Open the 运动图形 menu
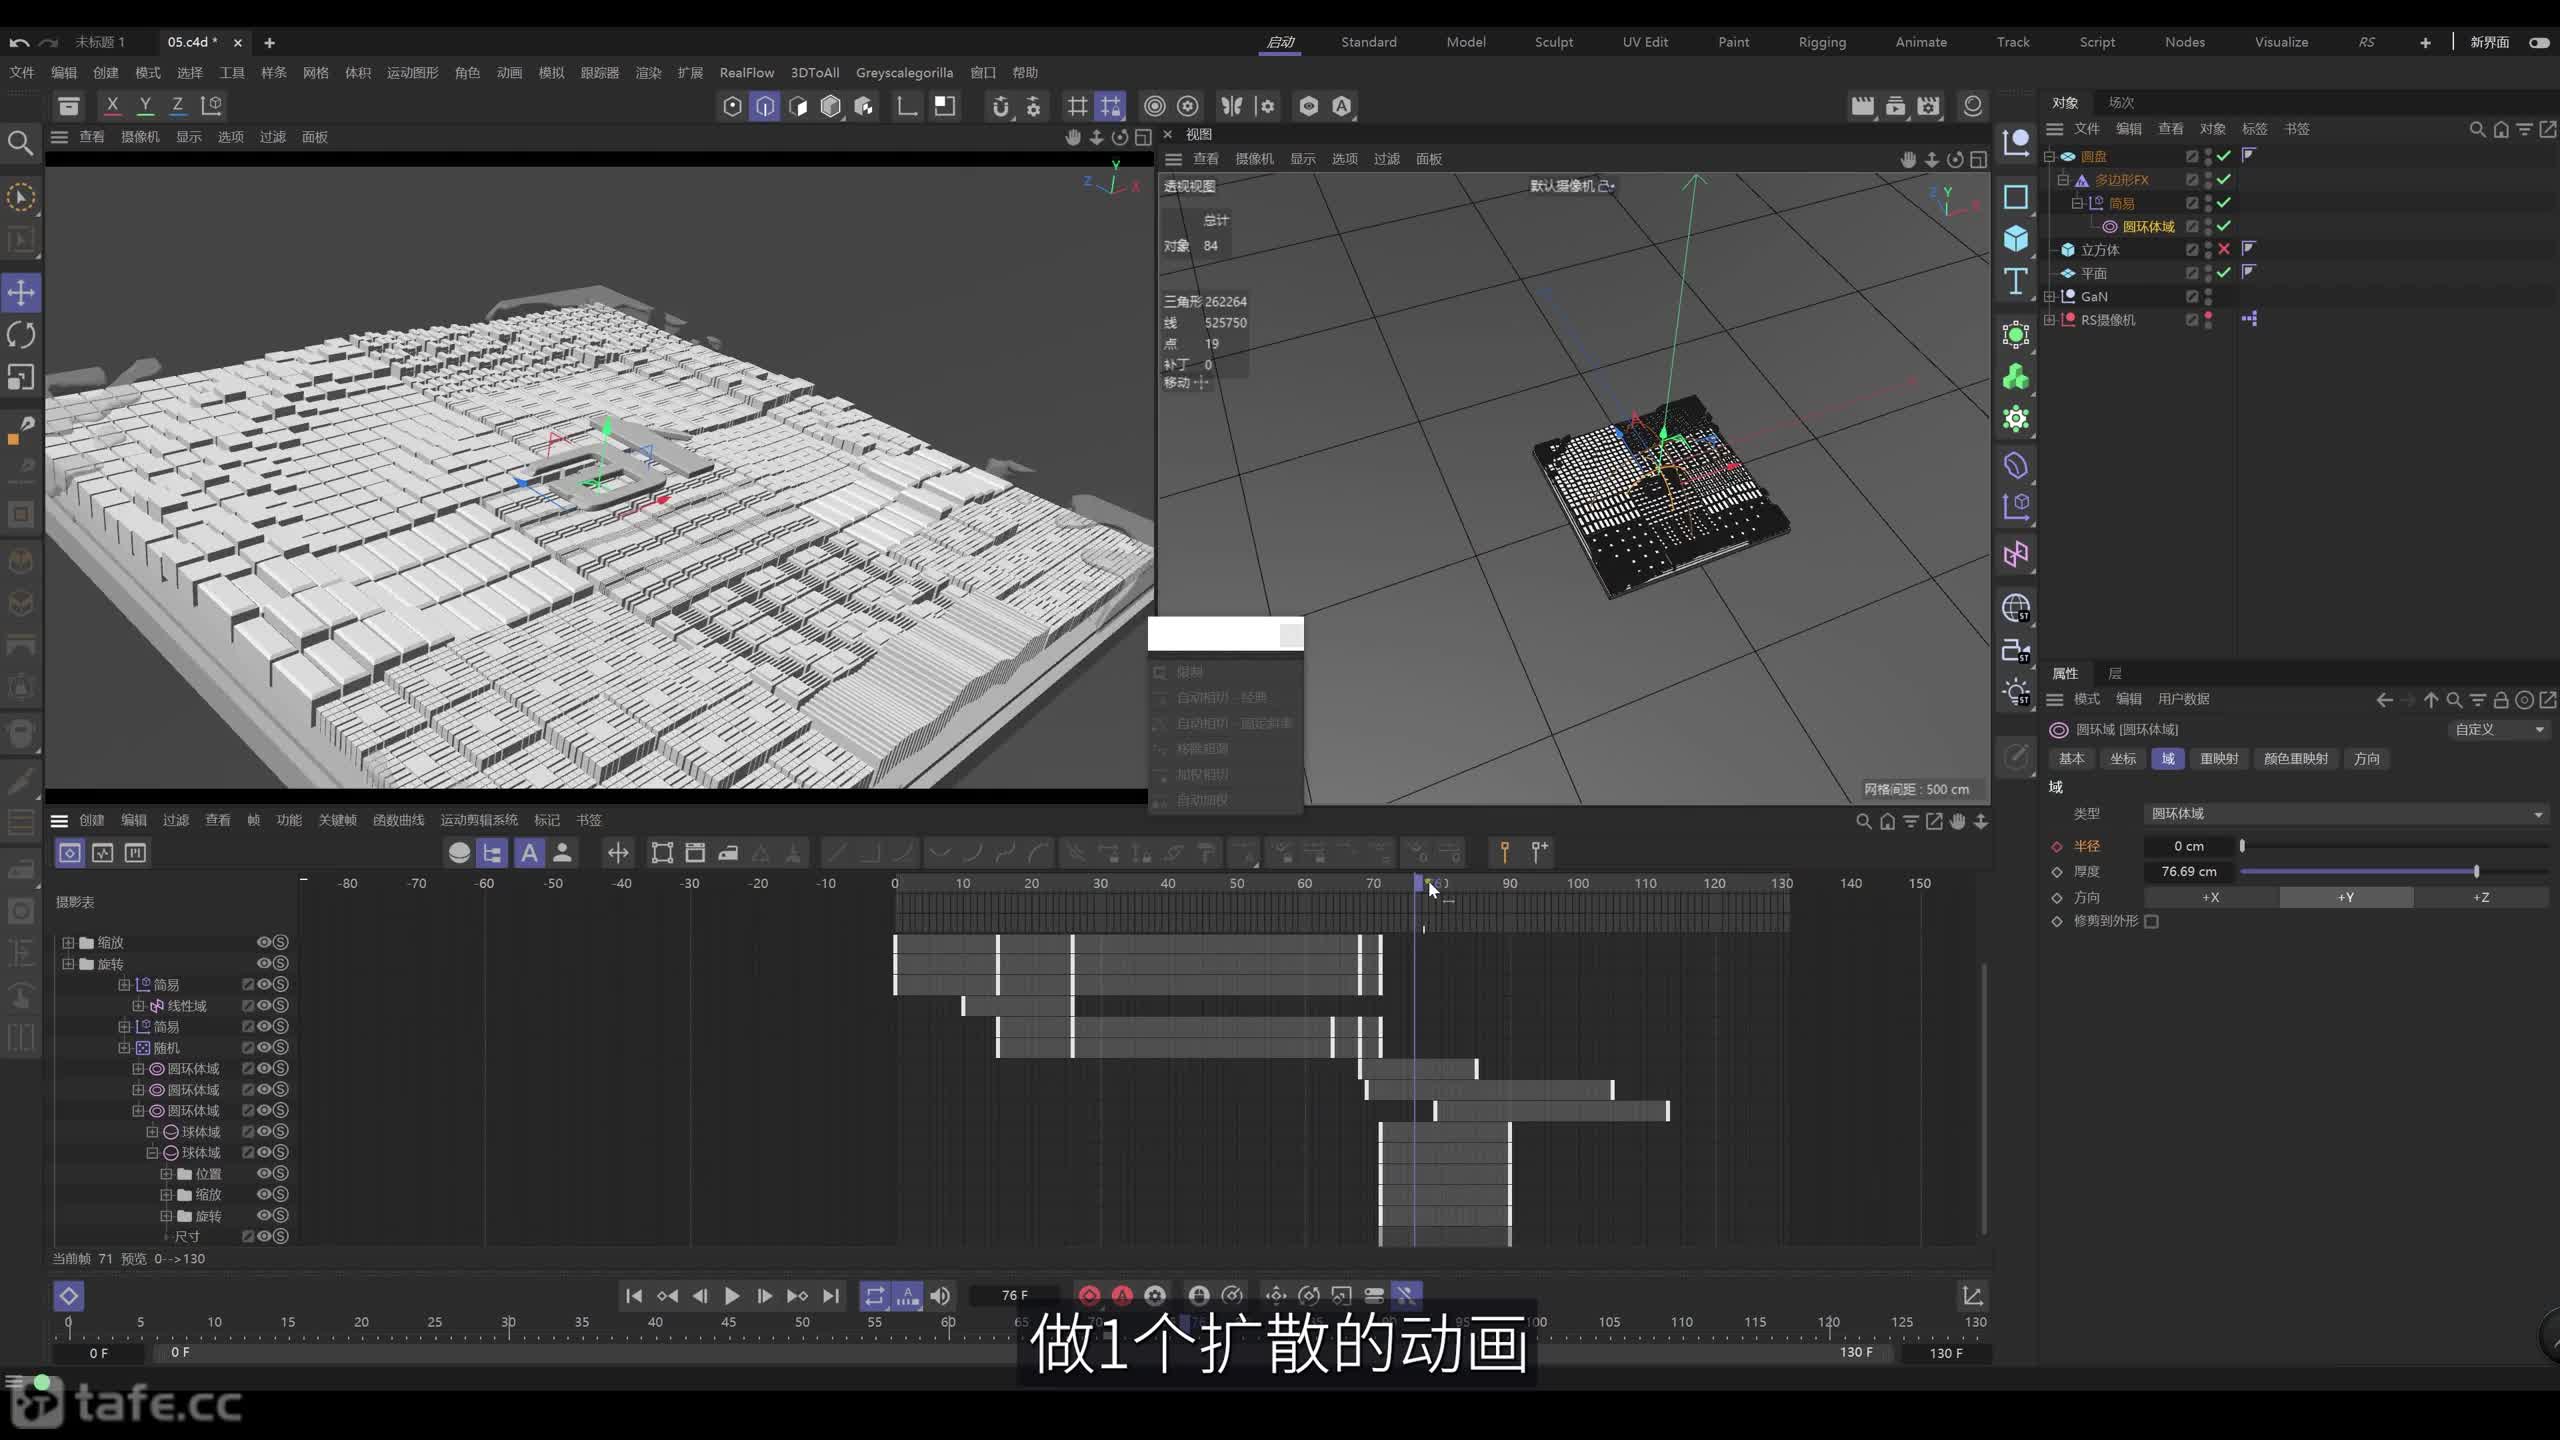Viewport: 2560px width, 1440px height. point(412,72)
